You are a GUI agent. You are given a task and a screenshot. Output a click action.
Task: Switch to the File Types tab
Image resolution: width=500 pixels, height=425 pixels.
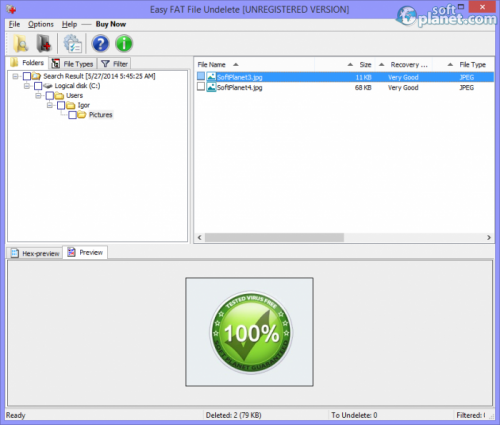coord(73,64)
